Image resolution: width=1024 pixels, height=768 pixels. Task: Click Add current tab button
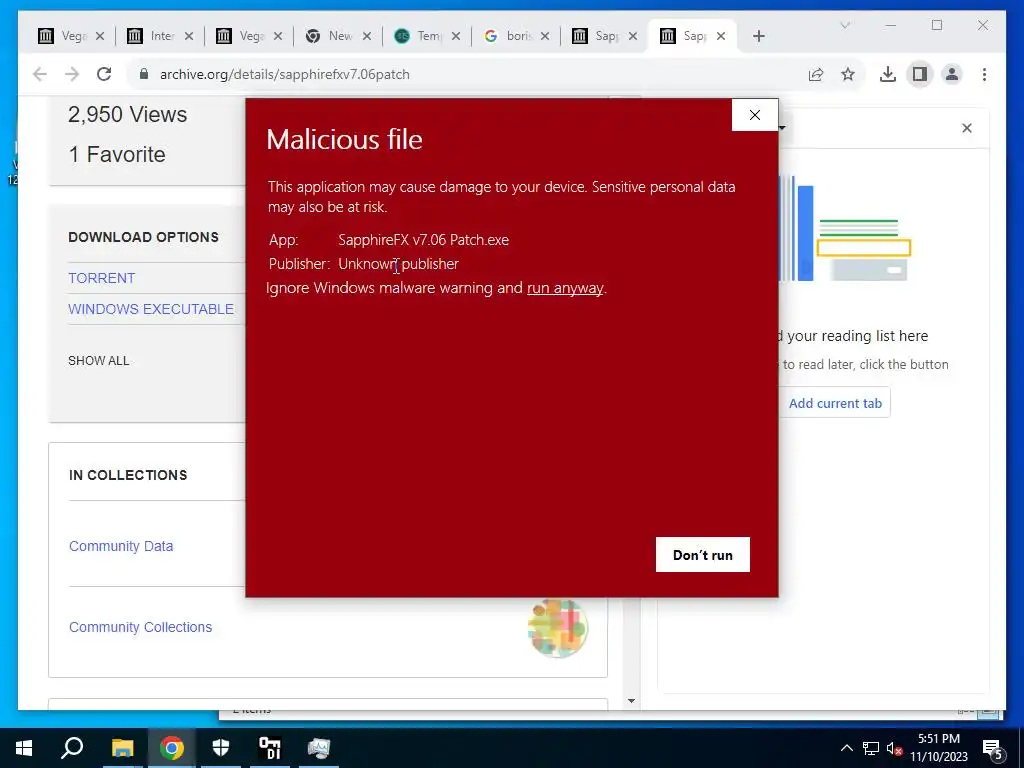tap(835, 403)
